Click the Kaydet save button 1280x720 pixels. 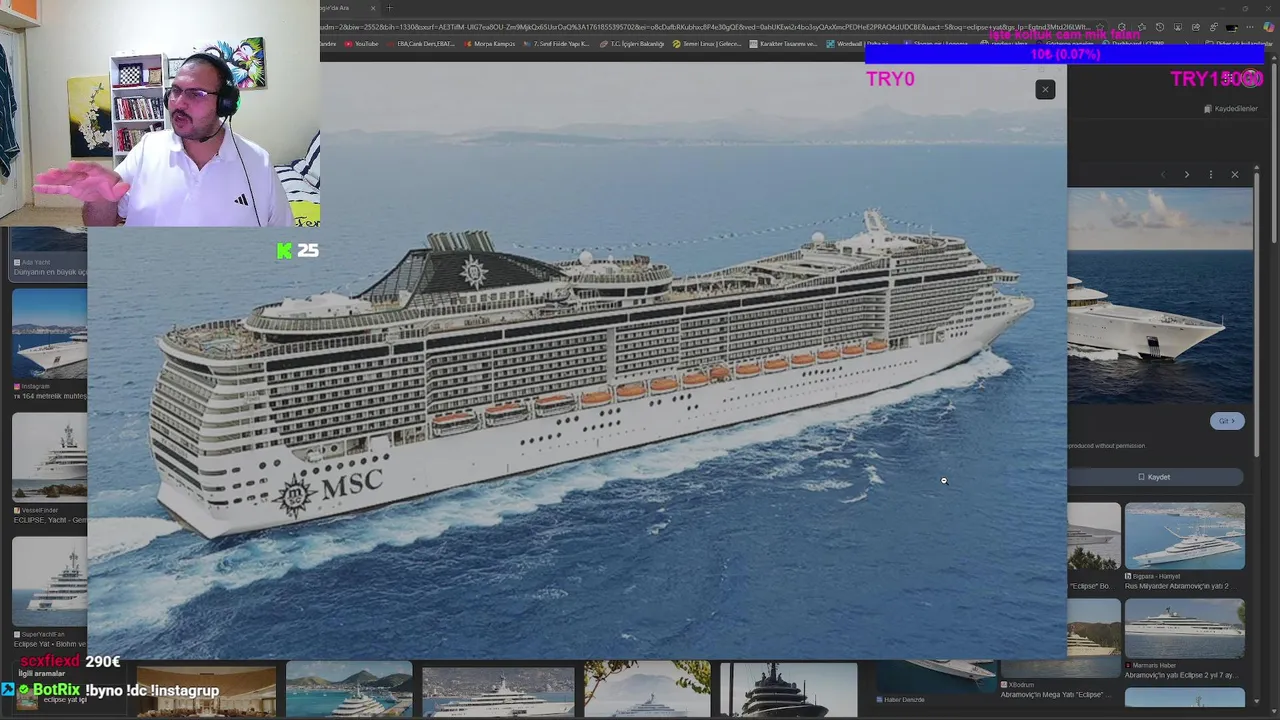(1154, 477)
